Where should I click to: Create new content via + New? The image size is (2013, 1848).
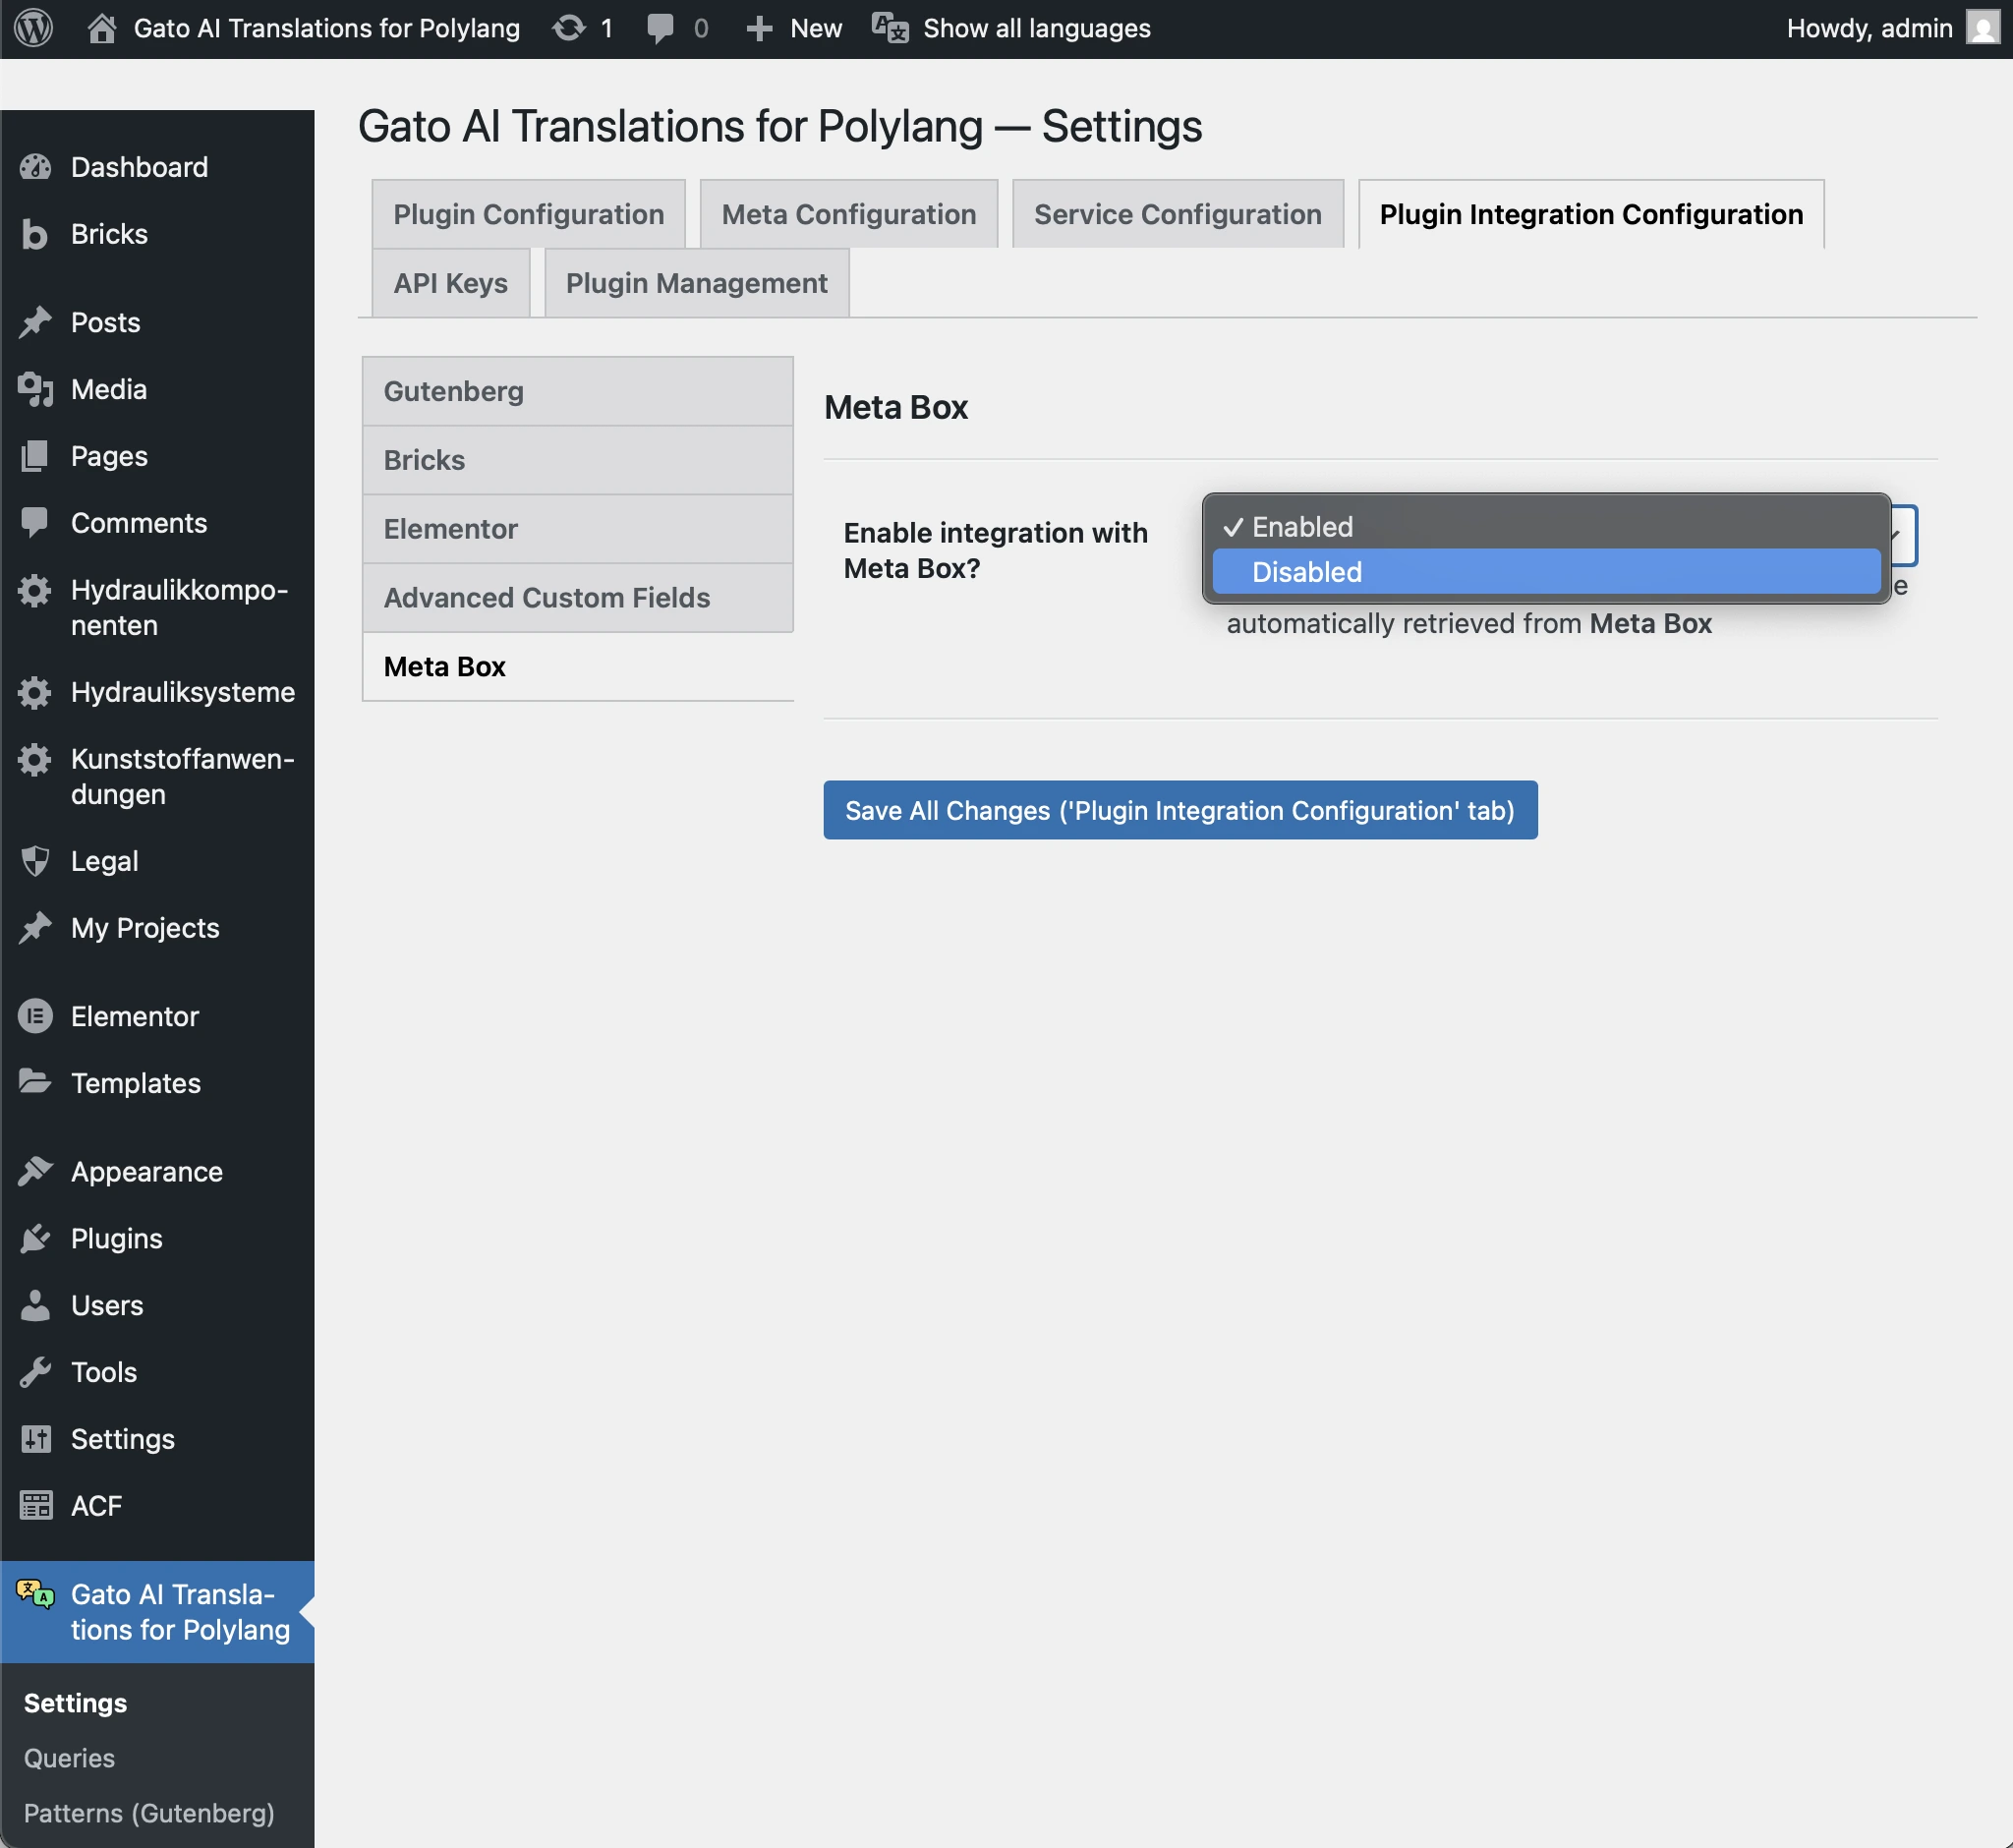click(x=793, y=28)
